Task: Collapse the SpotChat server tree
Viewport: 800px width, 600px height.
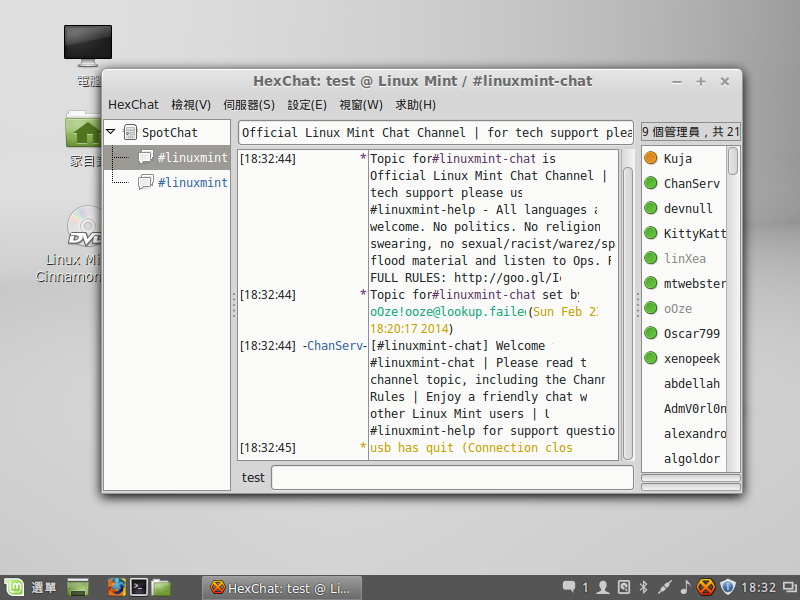Action: pyautogui.click(x=111, y=132)
